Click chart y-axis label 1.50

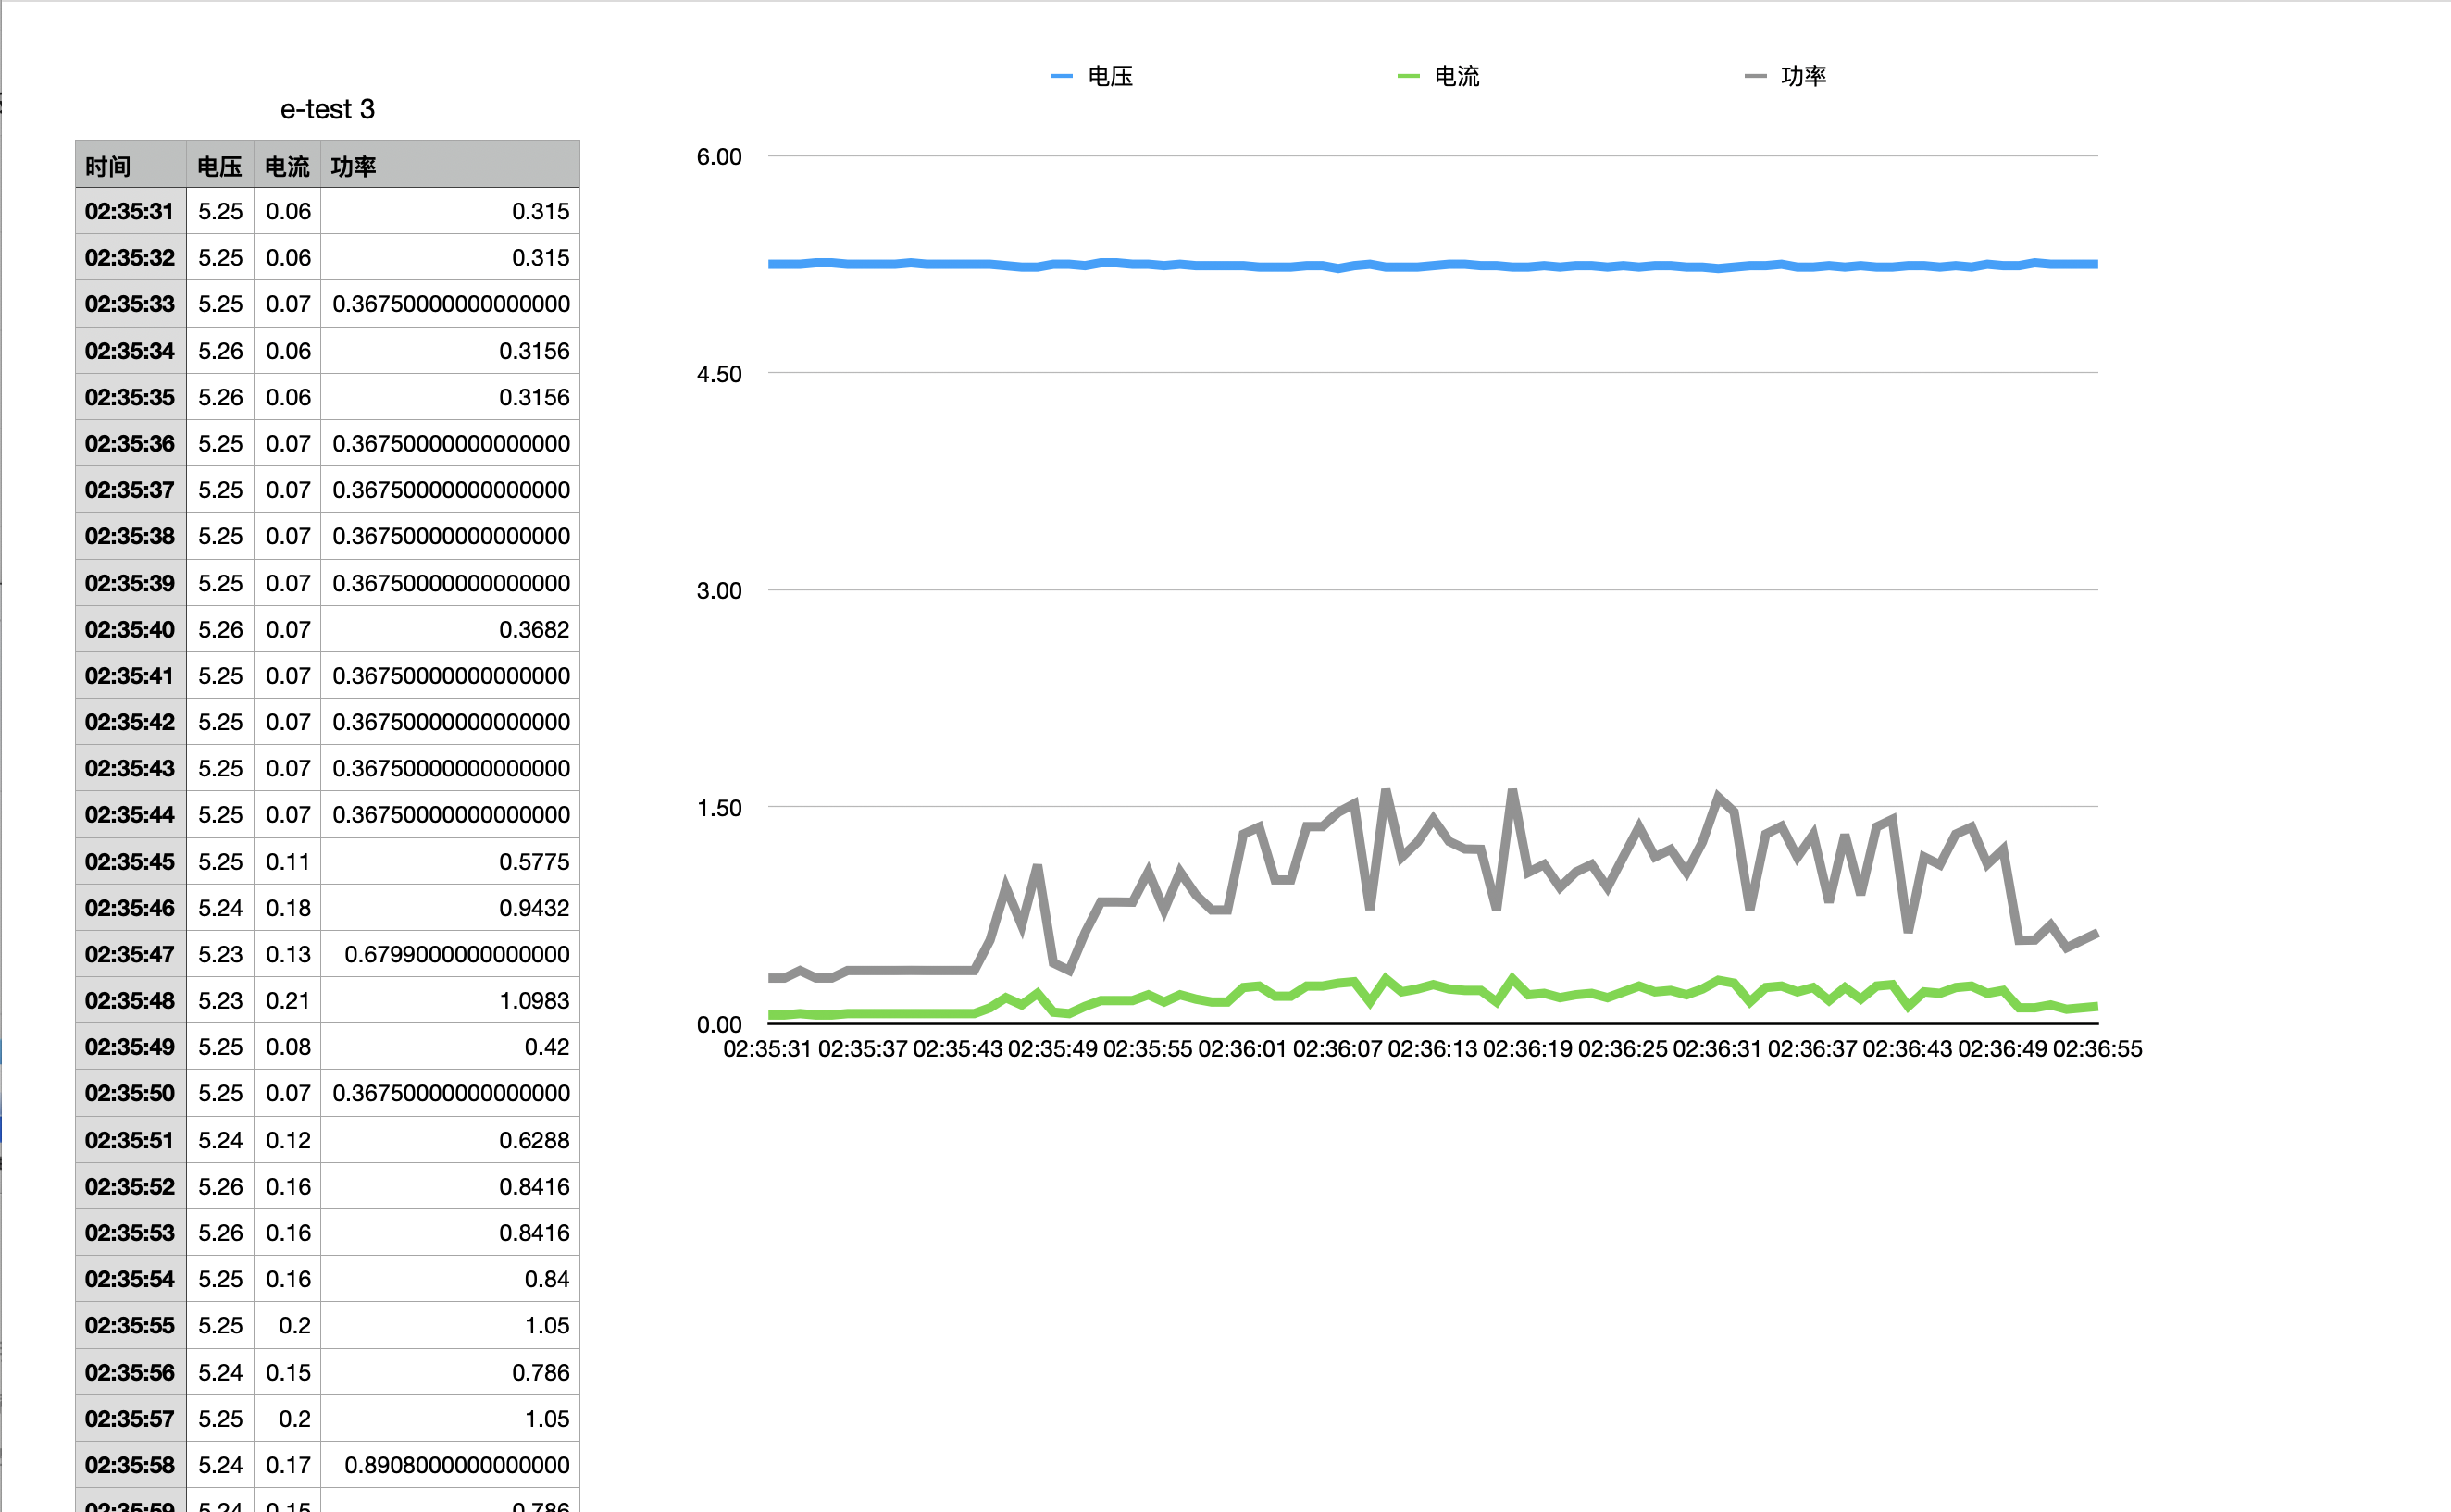[x=719, y=808]
